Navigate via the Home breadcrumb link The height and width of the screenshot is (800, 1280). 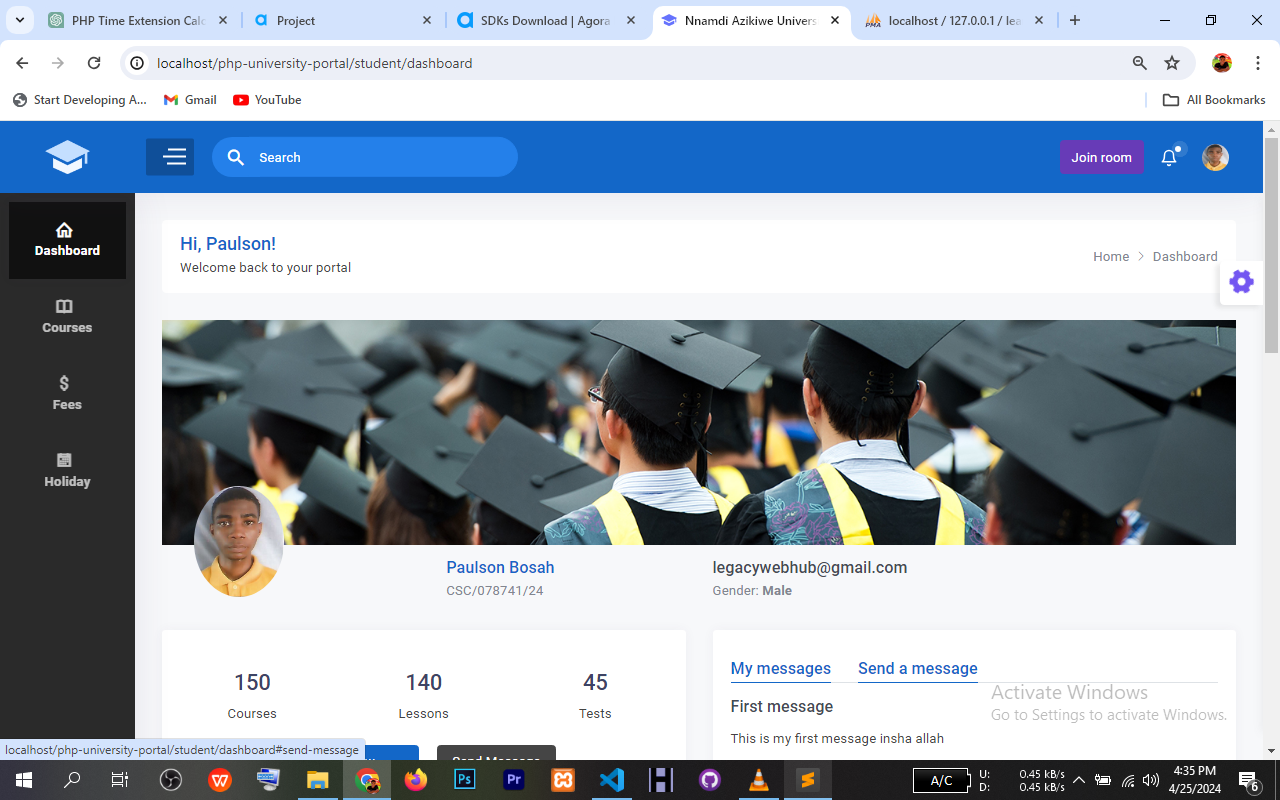pyautogui.click(x=1110, y=256)
